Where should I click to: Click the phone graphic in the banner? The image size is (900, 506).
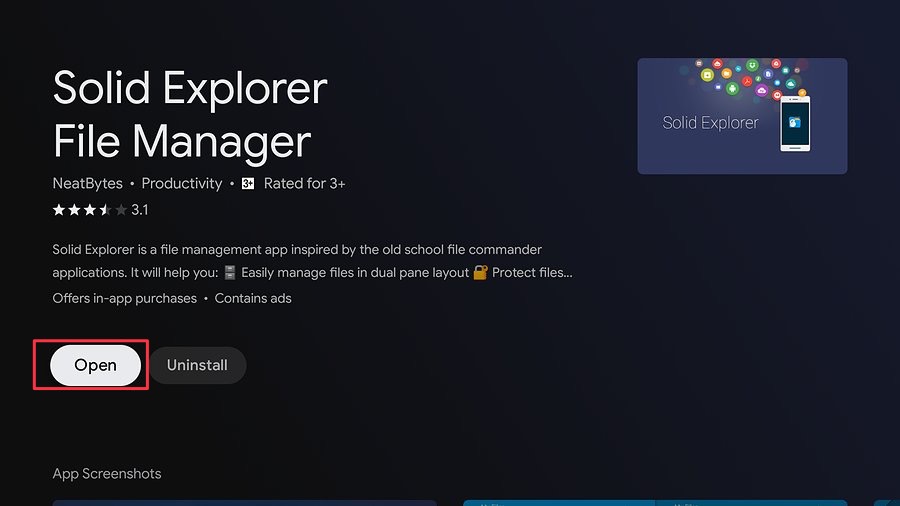(x=795, y=123)
